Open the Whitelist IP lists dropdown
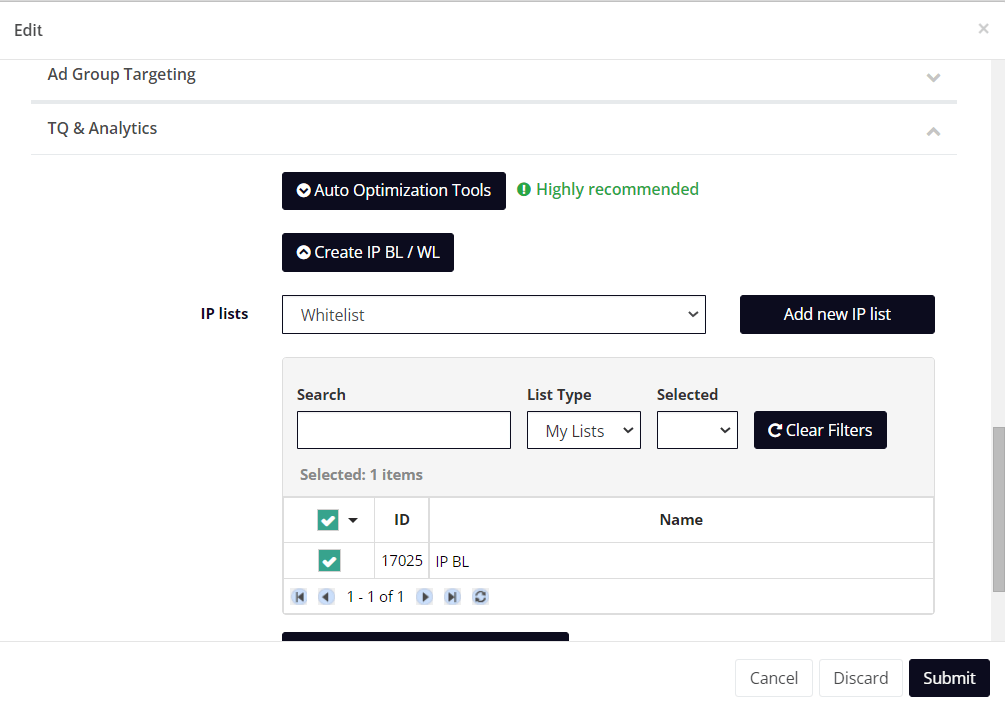Image resolution: width=1005 pixels, height=710 pixels. coord(494,315)
